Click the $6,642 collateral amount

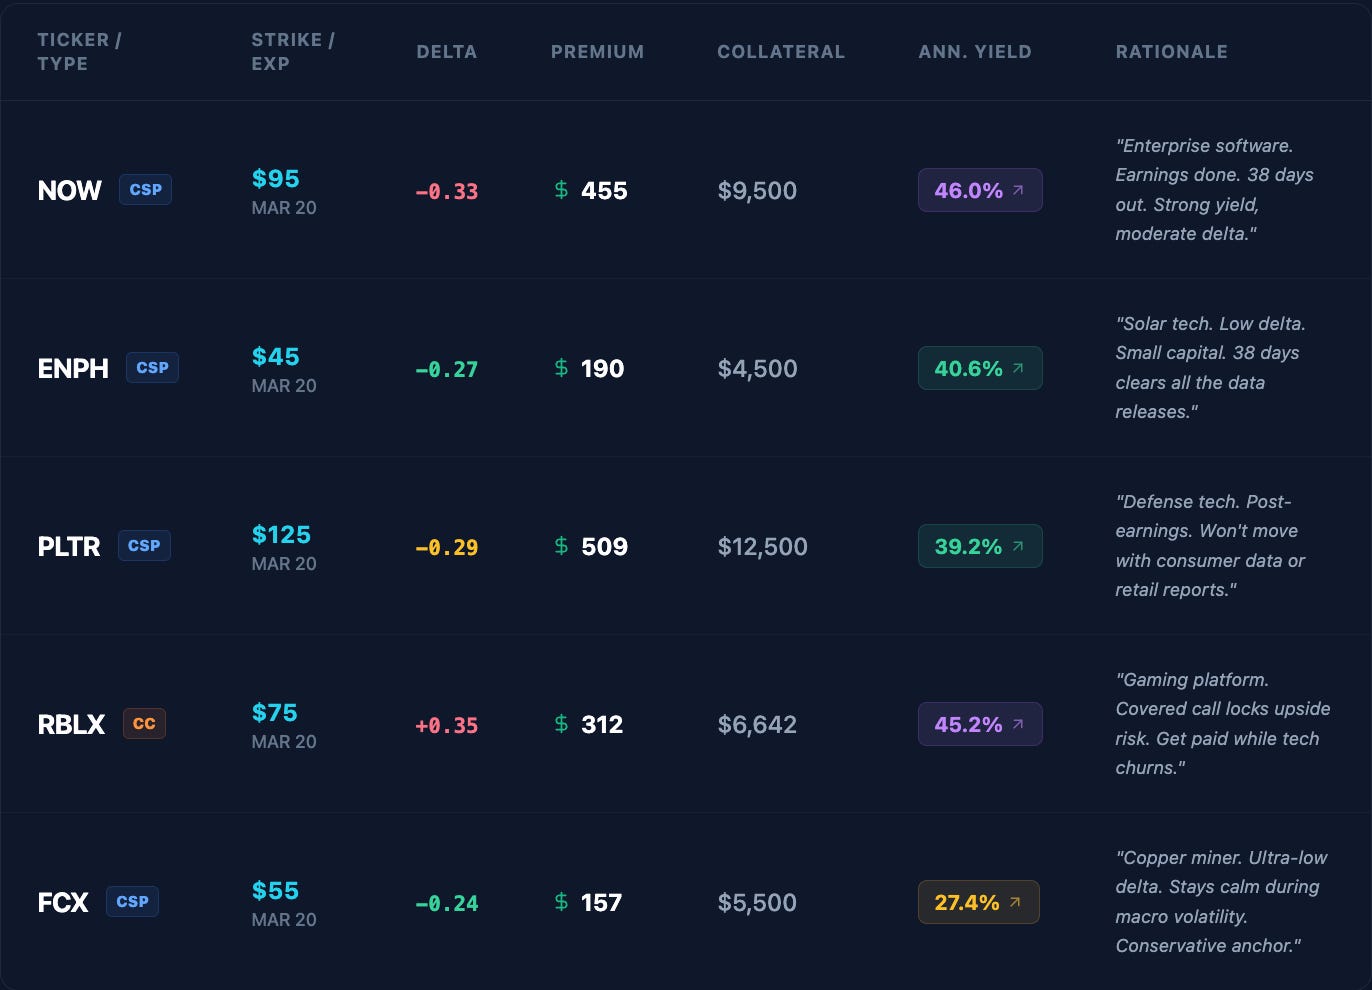[x=757, y=724]
